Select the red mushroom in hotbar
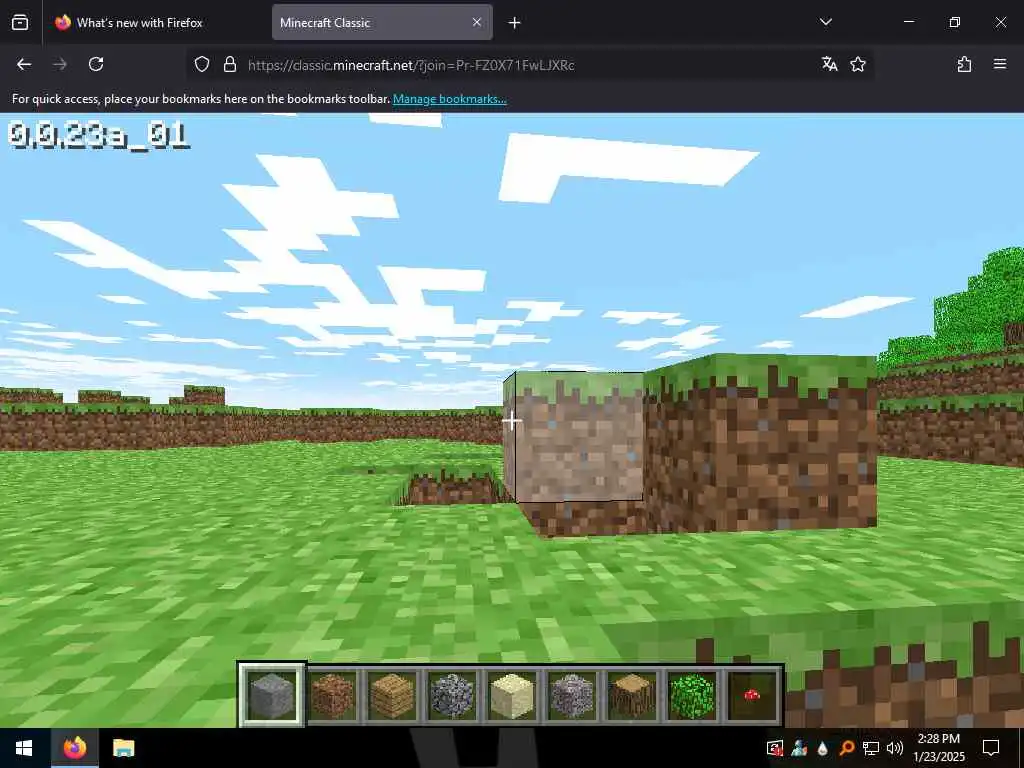The image size is (1024, 768). [x=752, y=696]
